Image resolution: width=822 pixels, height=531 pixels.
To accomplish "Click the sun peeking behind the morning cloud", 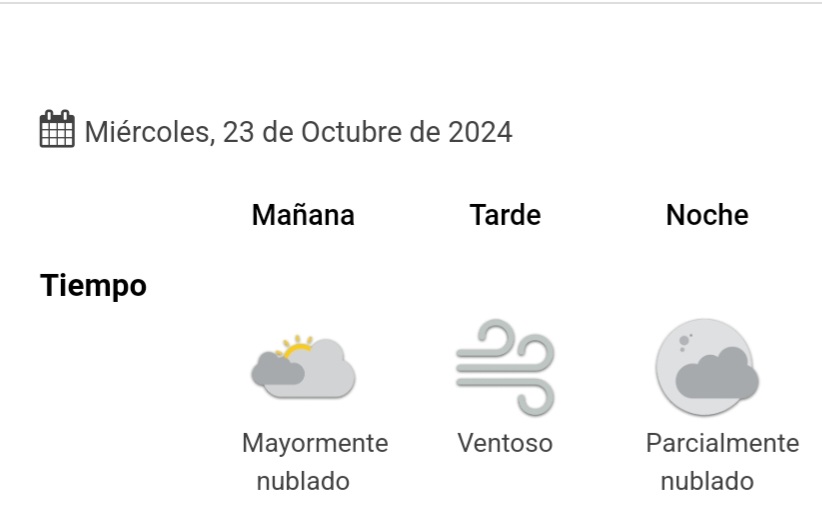I will (297, 347).
